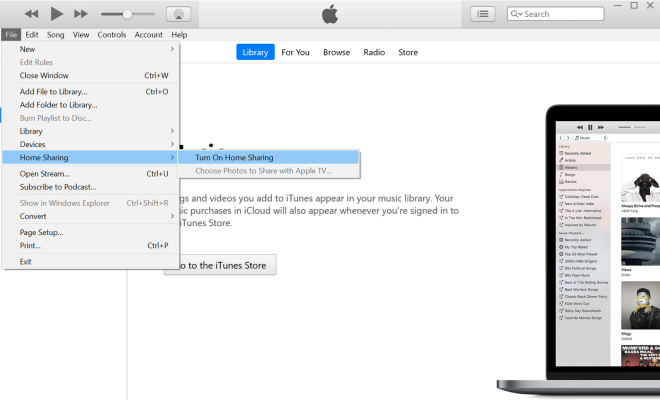Viewport: 660px width, 400px height.
Task: Maximize the iTunes window
Action: tap(634, 5)
